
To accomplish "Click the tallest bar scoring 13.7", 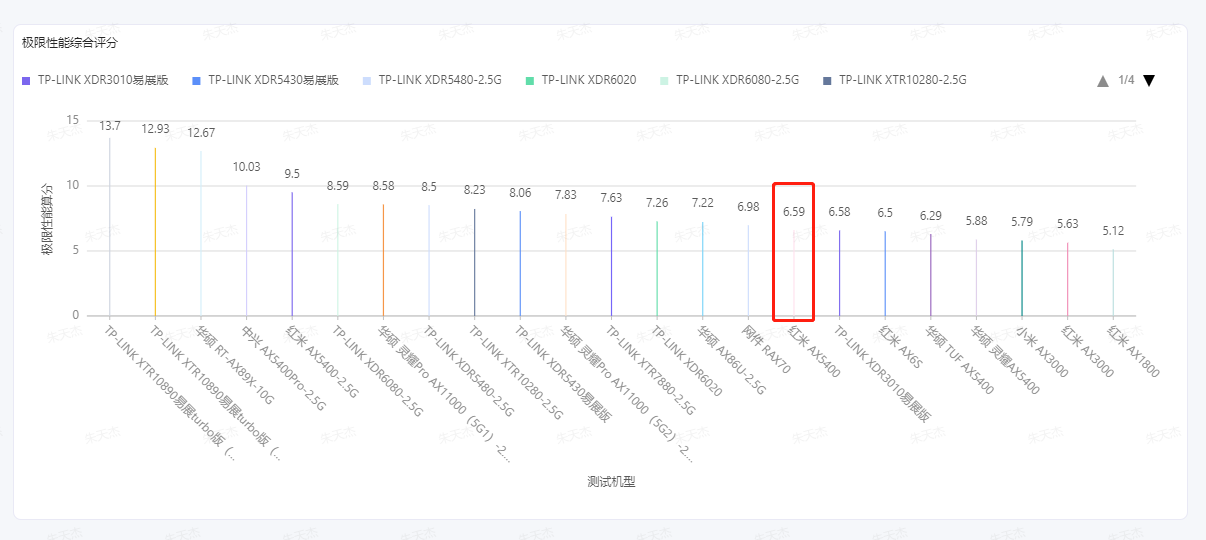I will click(110, 227).
